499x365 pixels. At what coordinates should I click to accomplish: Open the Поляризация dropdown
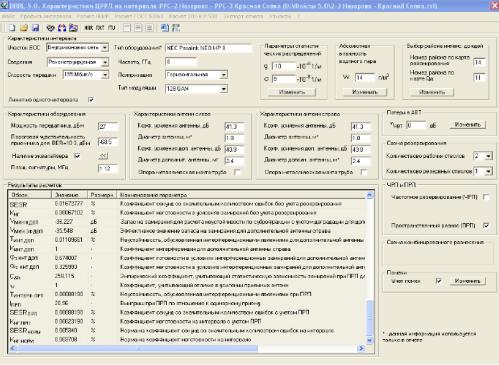[x=224, y=75]
